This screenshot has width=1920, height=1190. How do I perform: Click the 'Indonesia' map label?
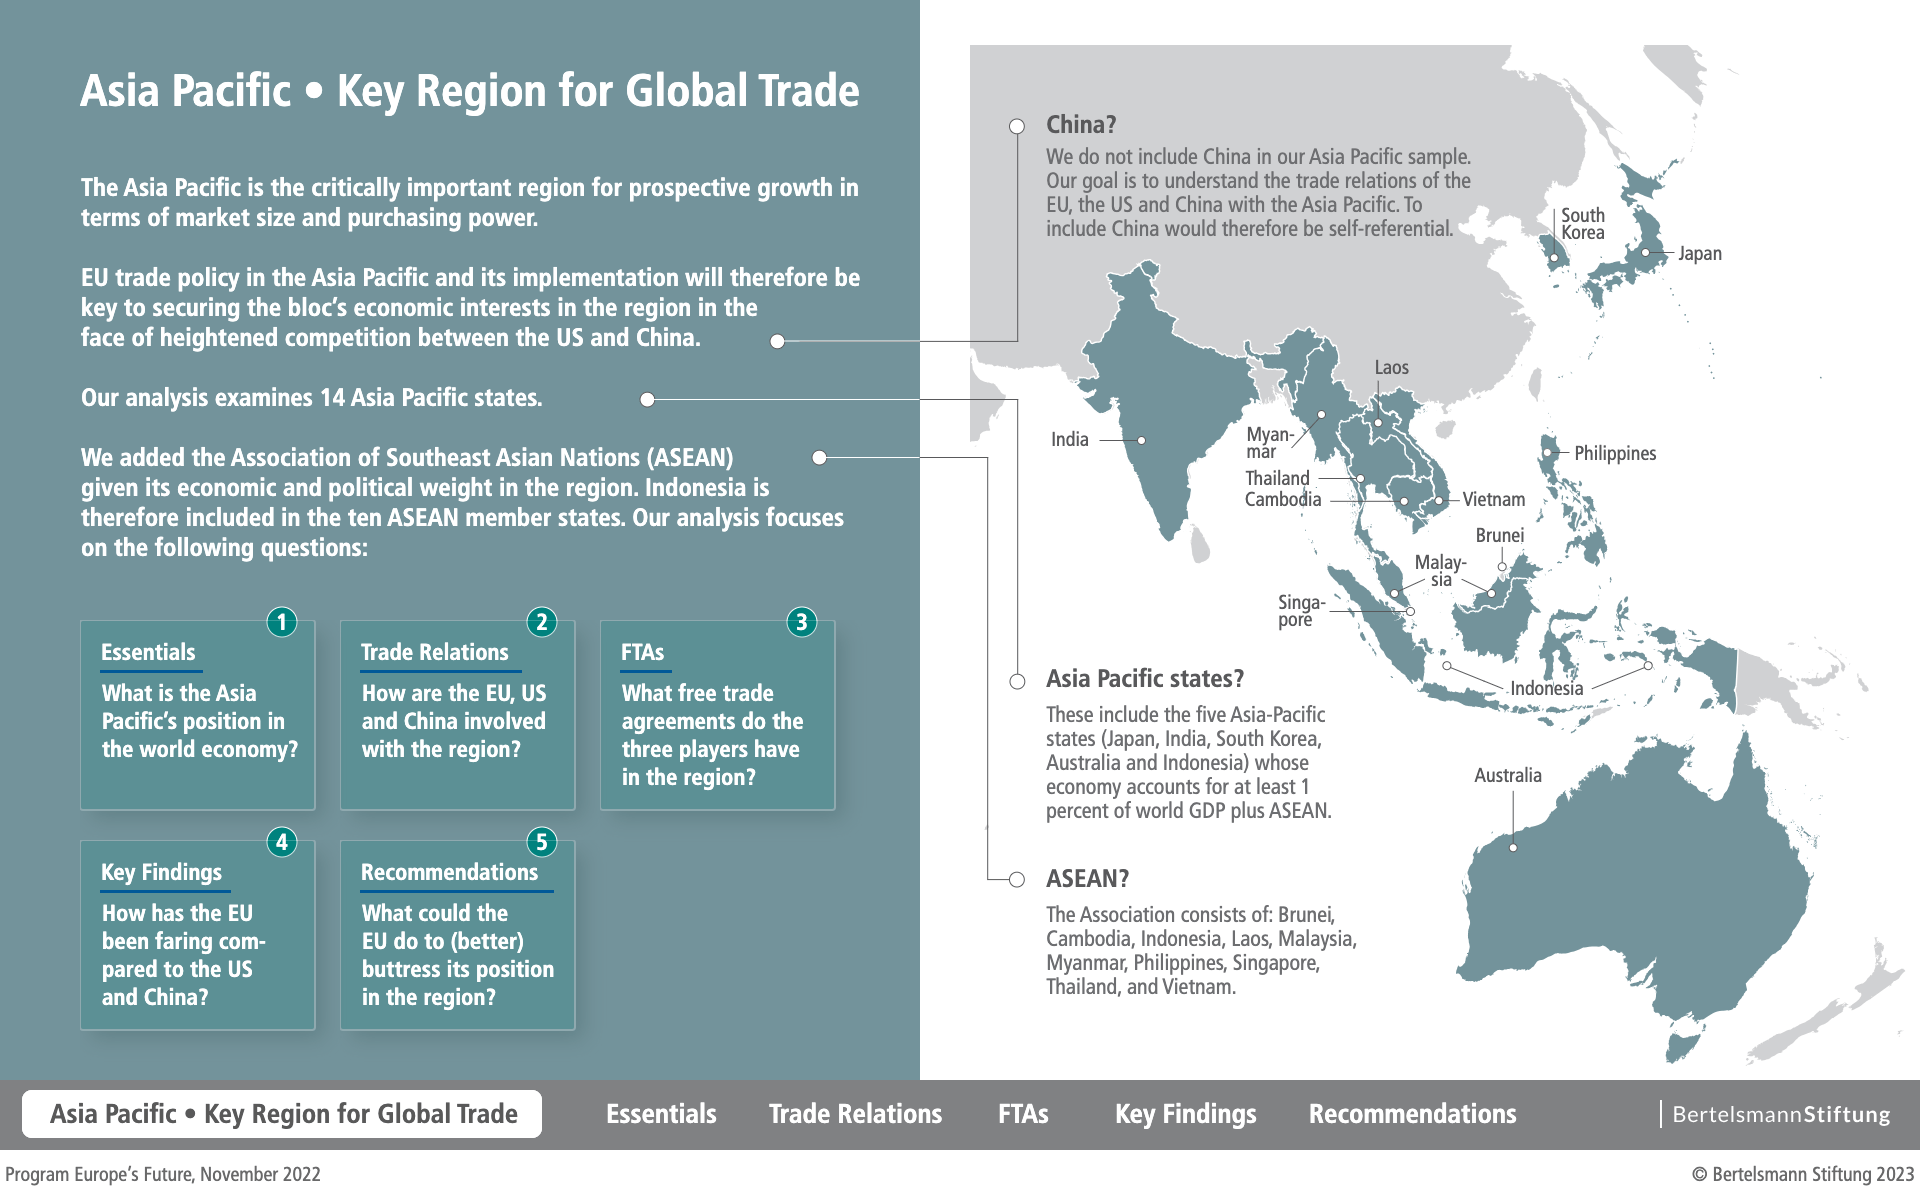click(x=1546, y=688)
